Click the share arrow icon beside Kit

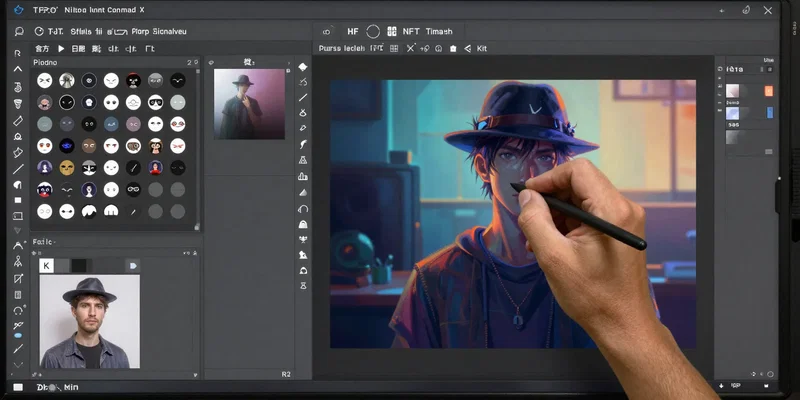click(x=467, y=48)
